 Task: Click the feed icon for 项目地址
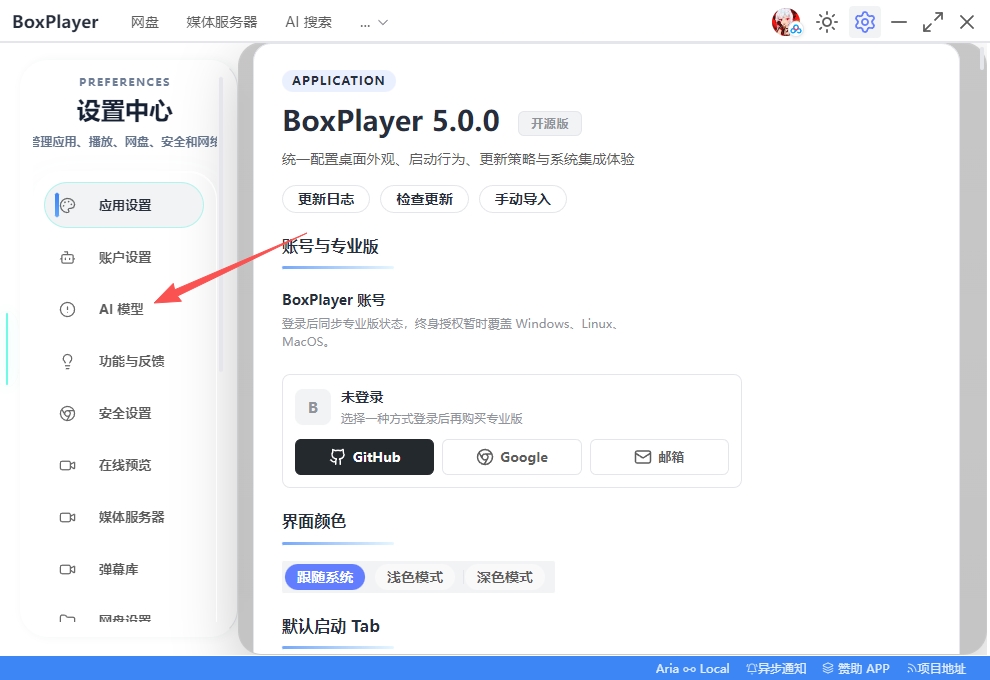pos(912,668)
